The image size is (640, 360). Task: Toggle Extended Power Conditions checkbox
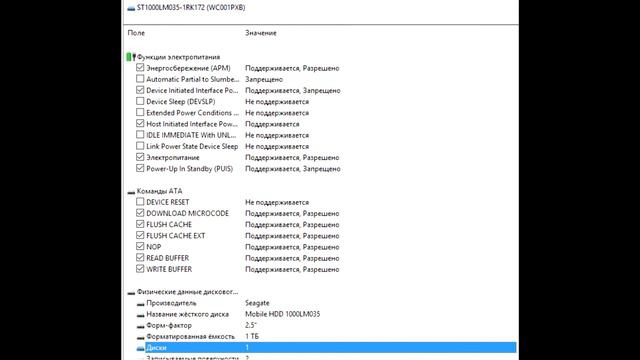[140, 112]
